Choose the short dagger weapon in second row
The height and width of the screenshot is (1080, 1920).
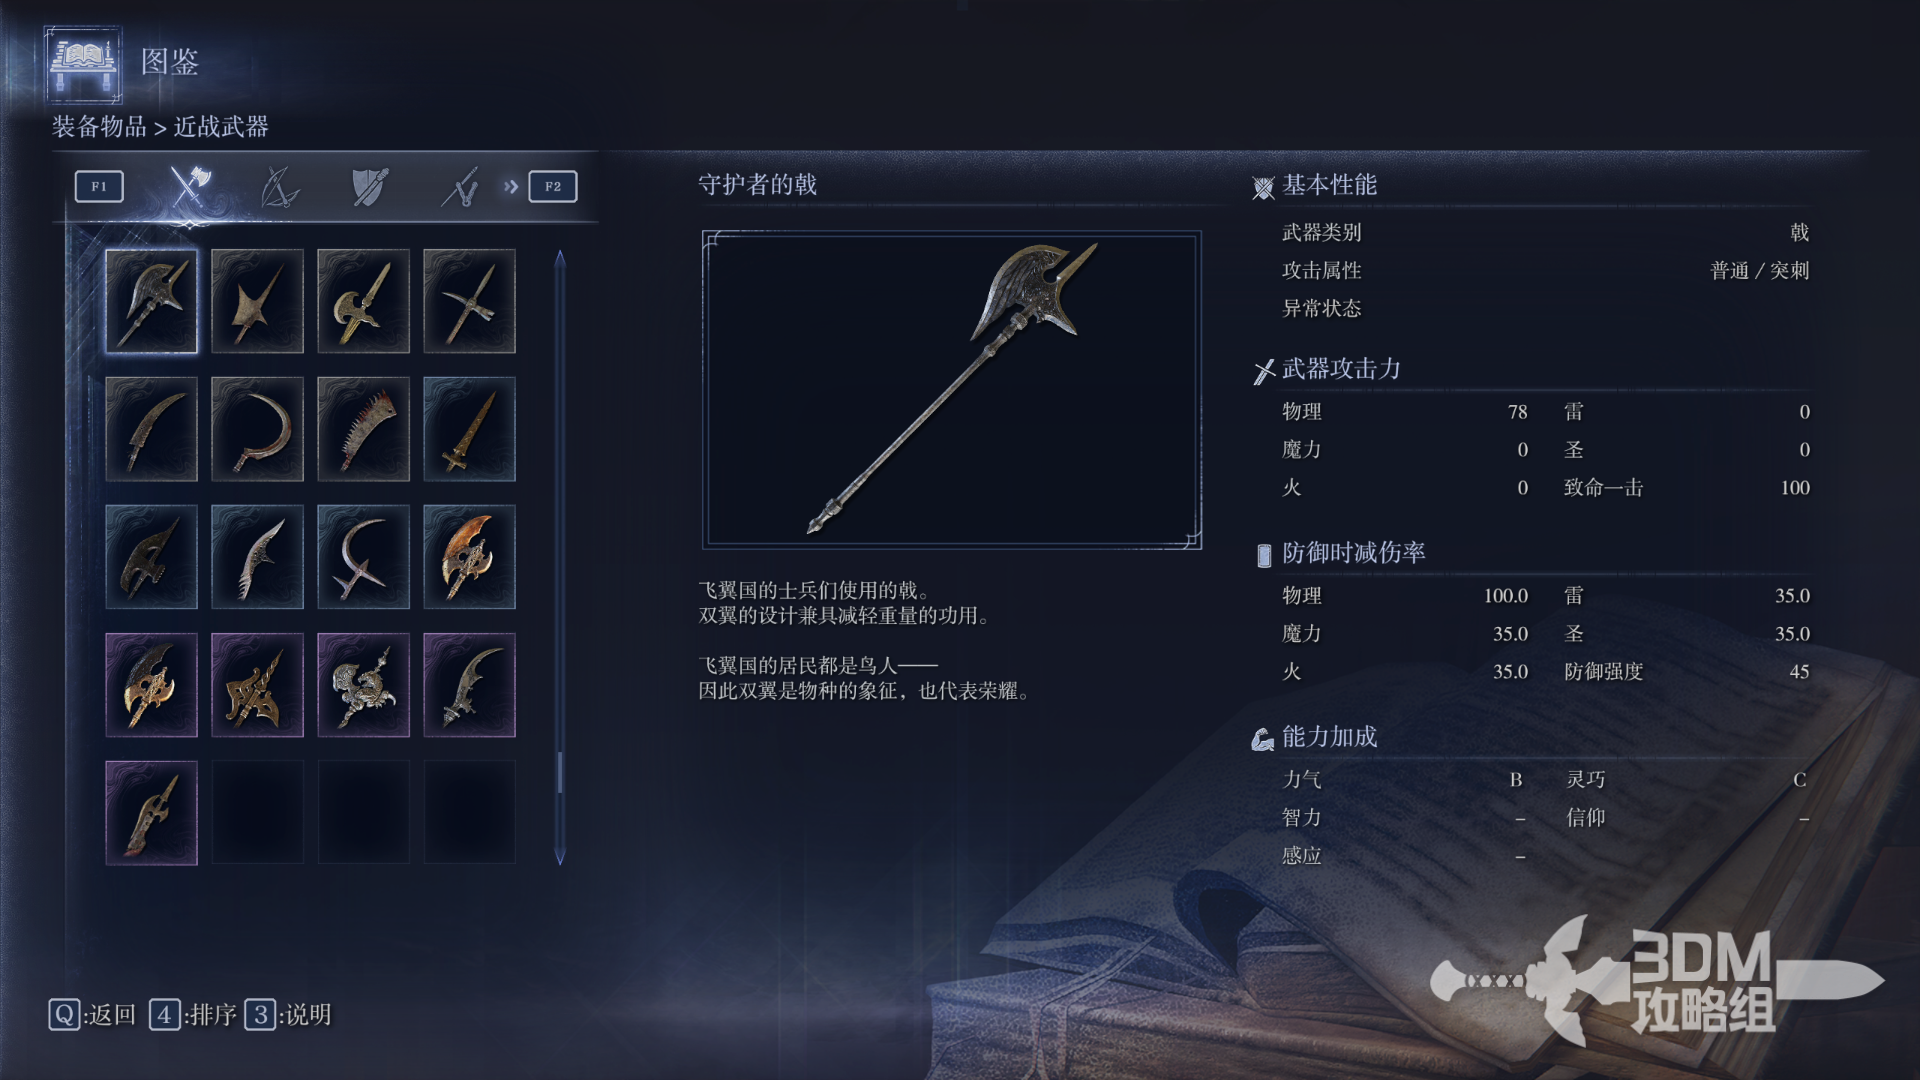pyautogui.click(x=469, y=429)
